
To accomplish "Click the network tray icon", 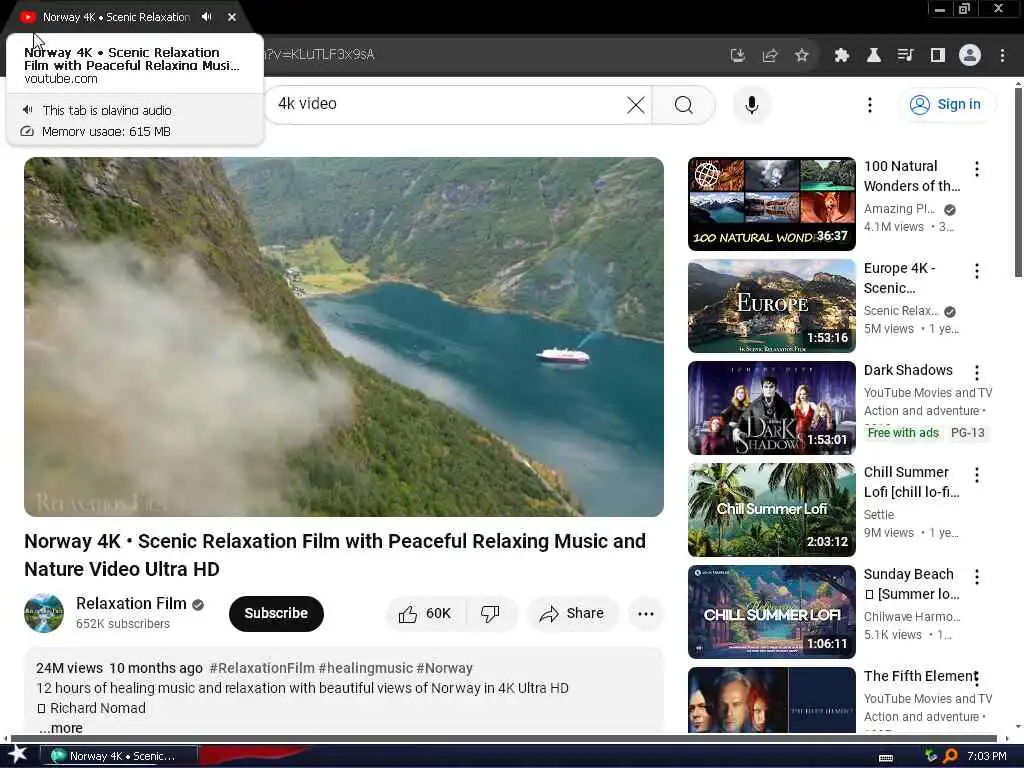I will point(931,756).
